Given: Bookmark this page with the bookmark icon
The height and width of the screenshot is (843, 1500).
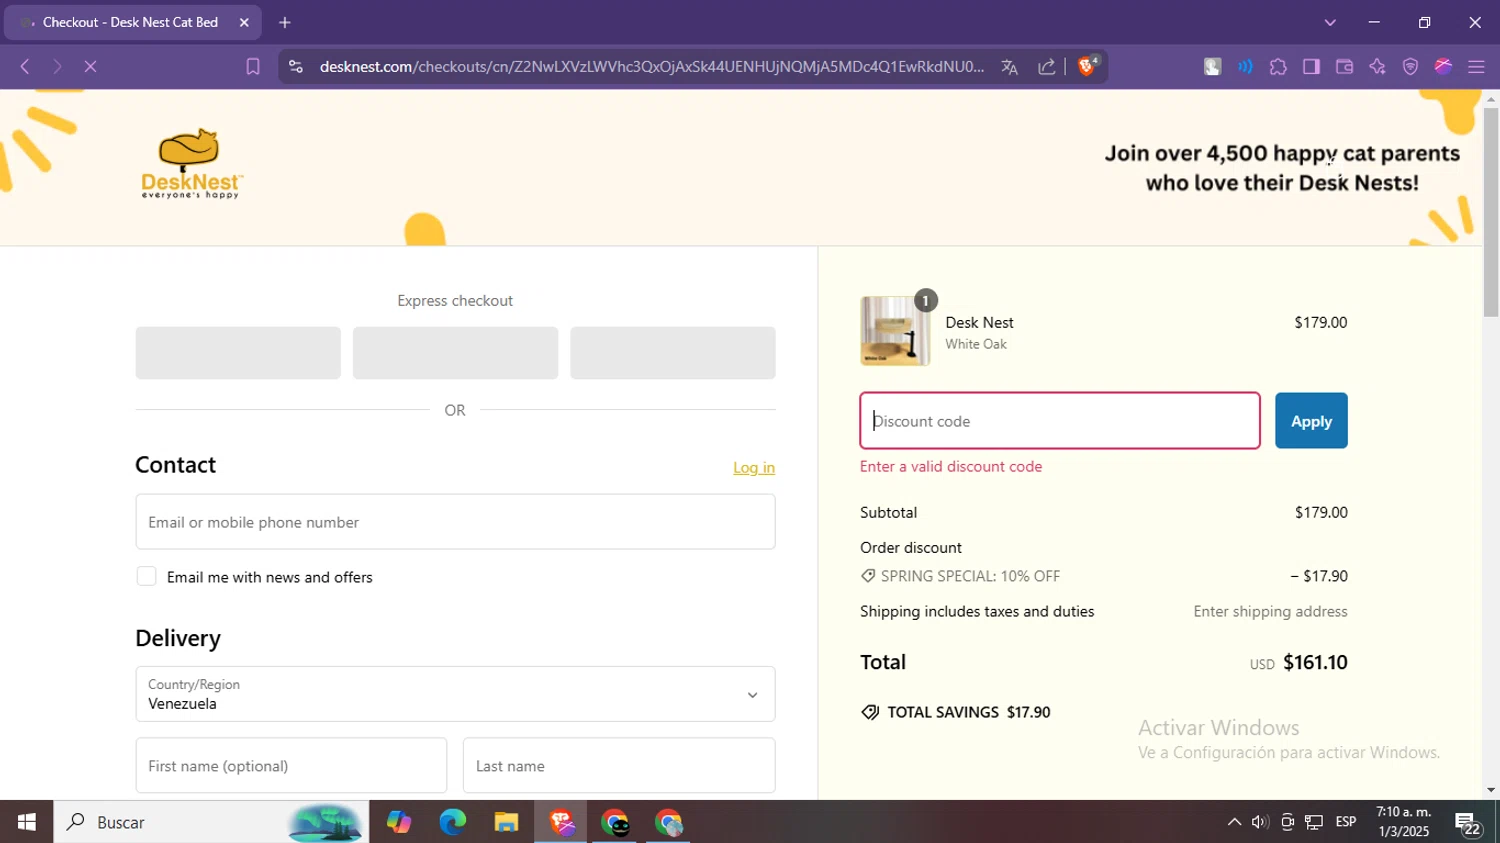Looking at the screenshot, I should 253,67.
